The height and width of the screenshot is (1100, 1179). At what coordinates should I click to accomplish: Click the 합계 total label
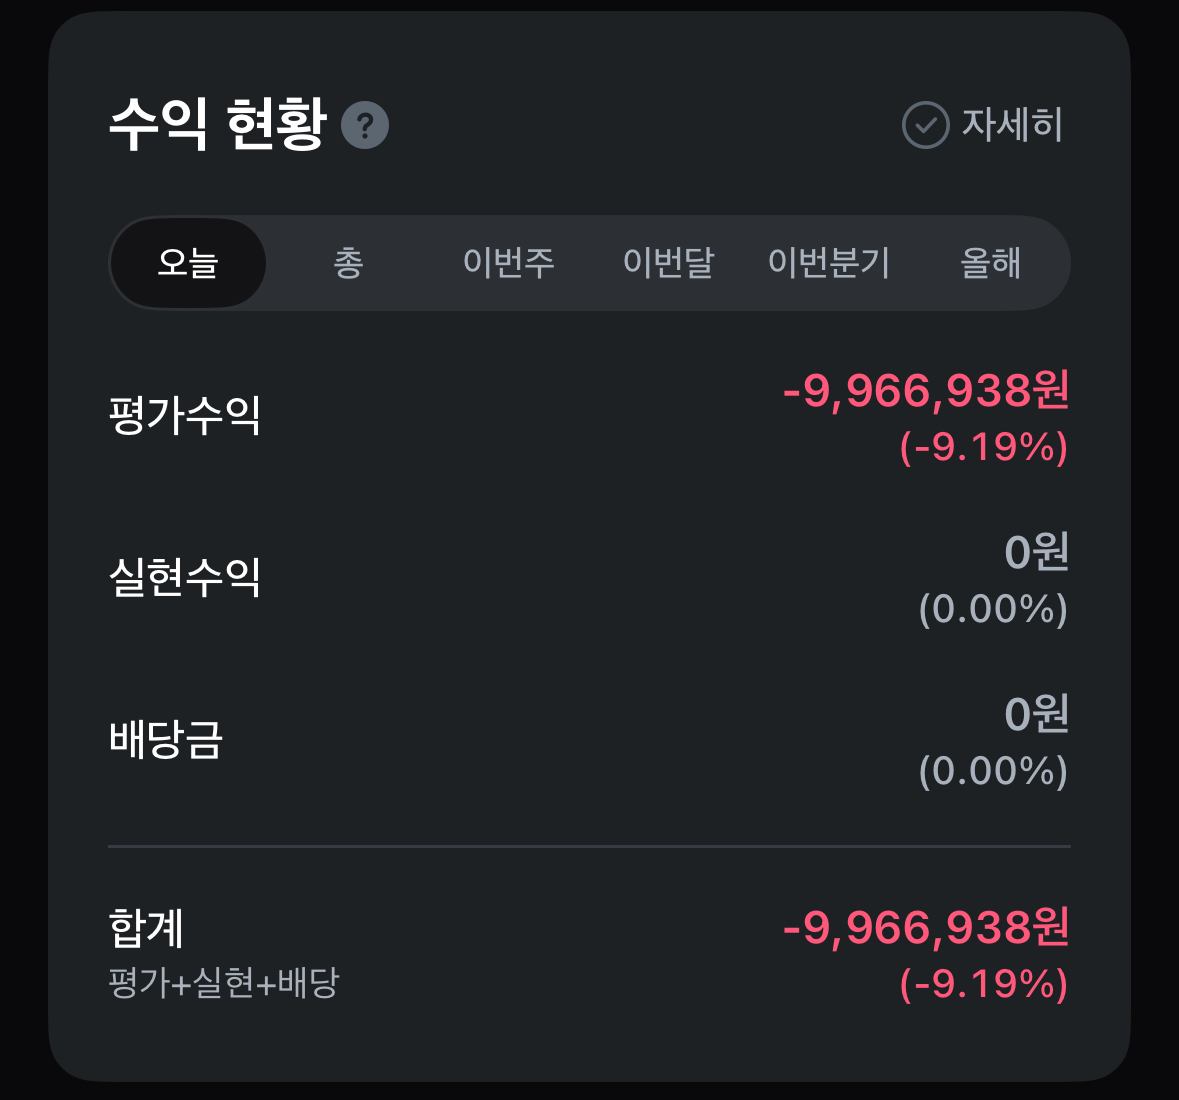pos(146,928)
